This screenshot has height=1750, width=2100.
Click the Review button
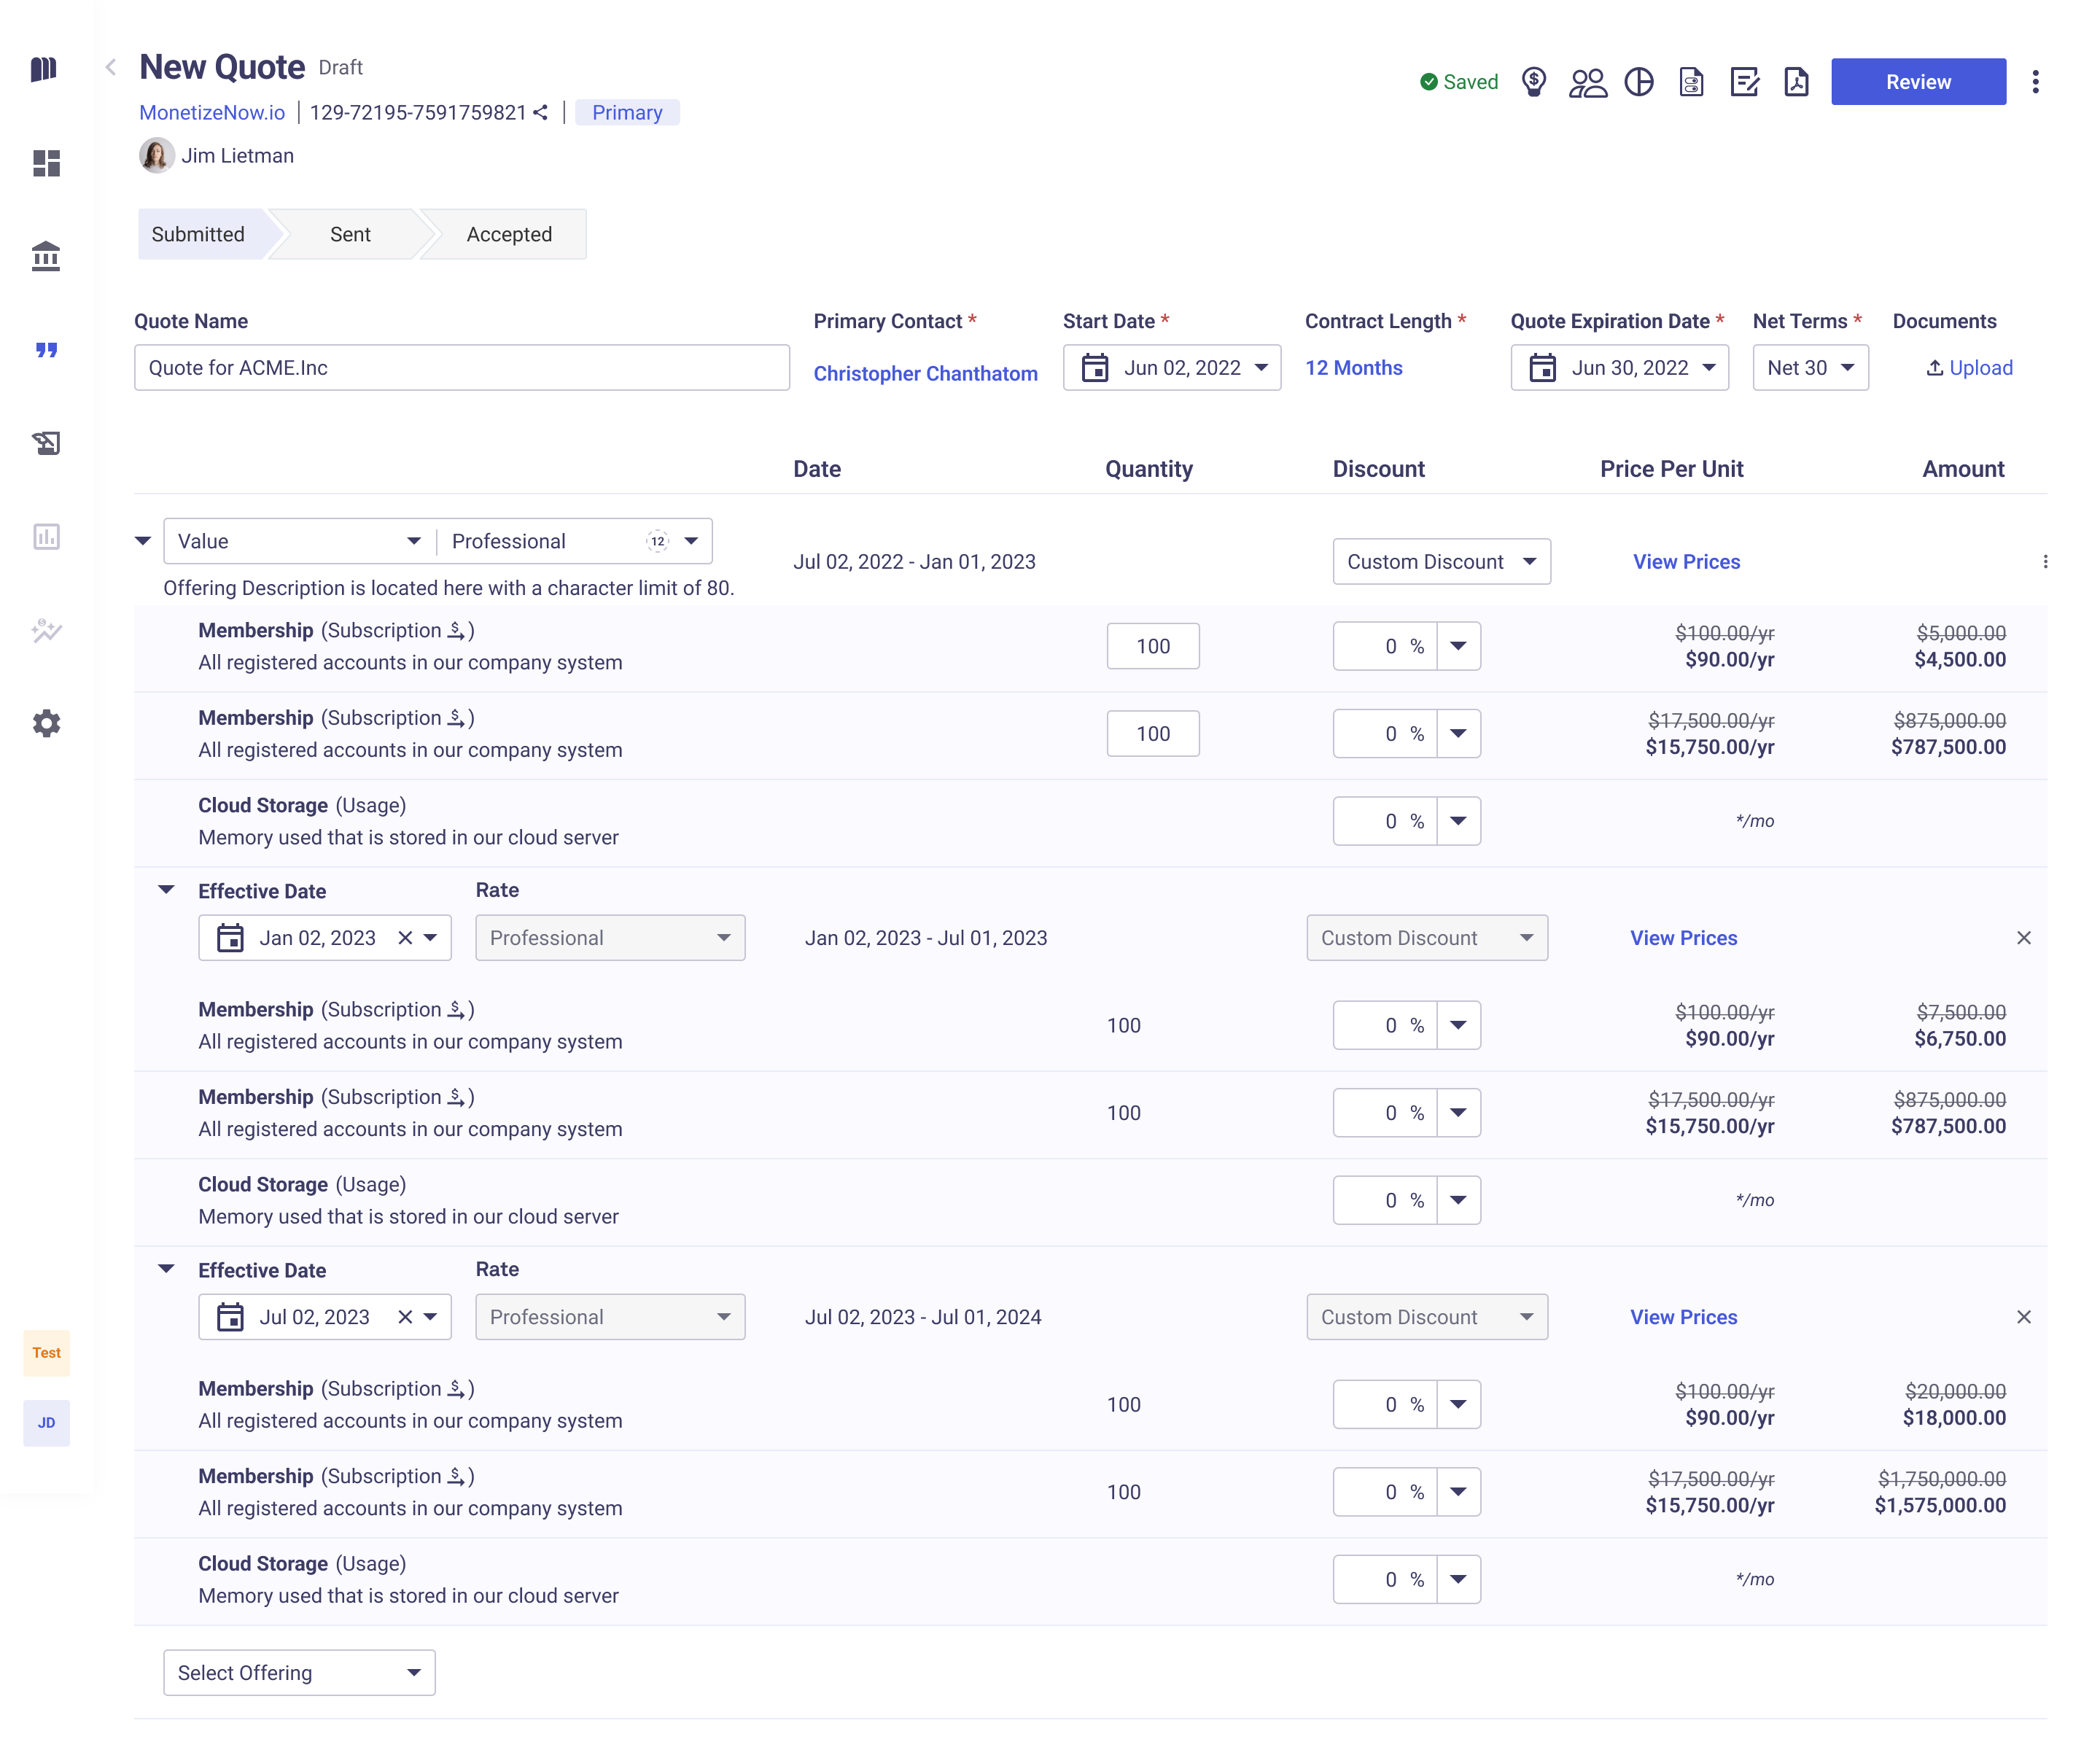(x=1918, y=82)
